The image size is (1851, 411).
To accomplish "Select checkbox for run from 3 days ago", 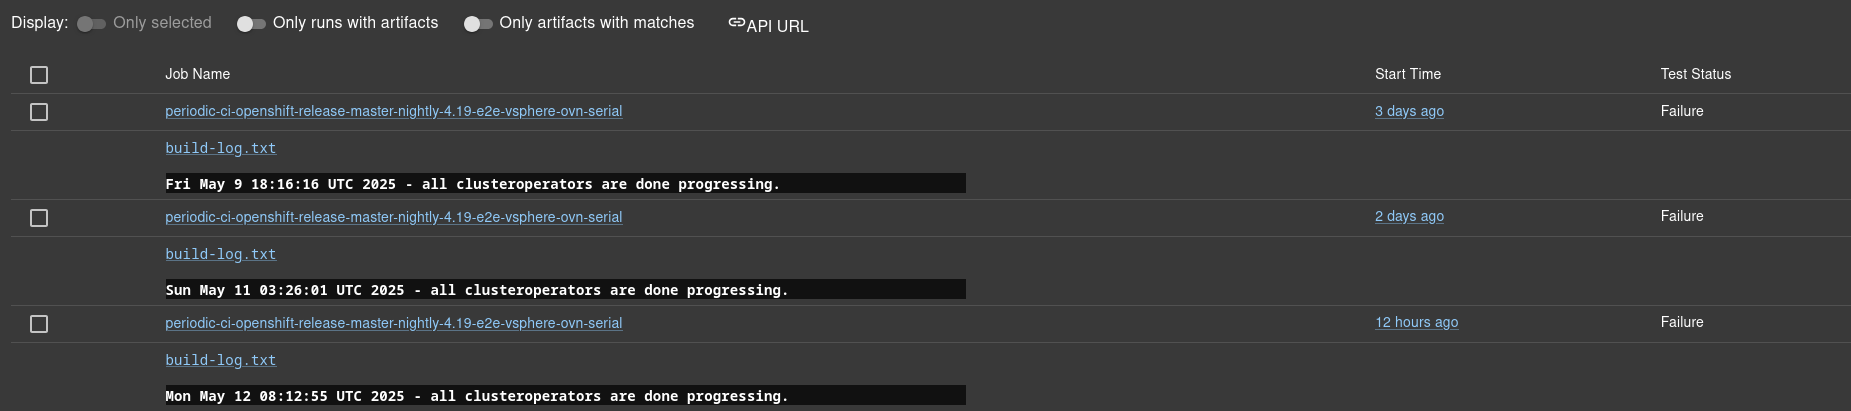I will click(39, 112).
